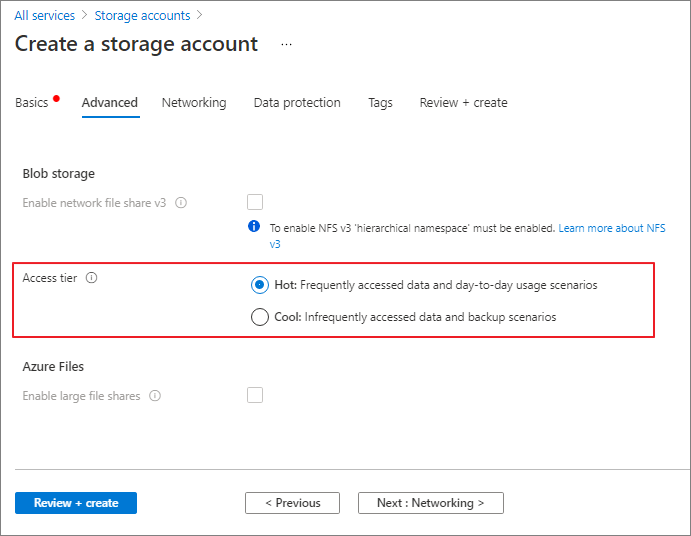Click the Previous button

click(292, 503)
